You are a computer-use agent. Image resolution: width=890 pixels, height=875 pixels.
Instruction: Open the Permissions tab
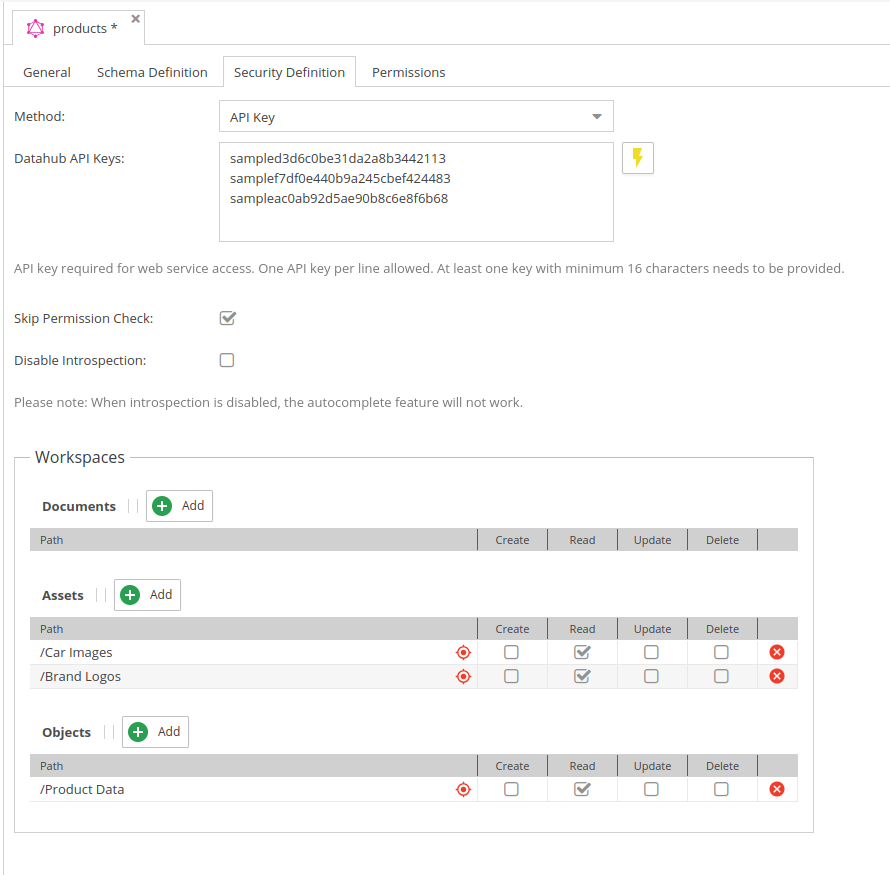[x=408, y=72]
